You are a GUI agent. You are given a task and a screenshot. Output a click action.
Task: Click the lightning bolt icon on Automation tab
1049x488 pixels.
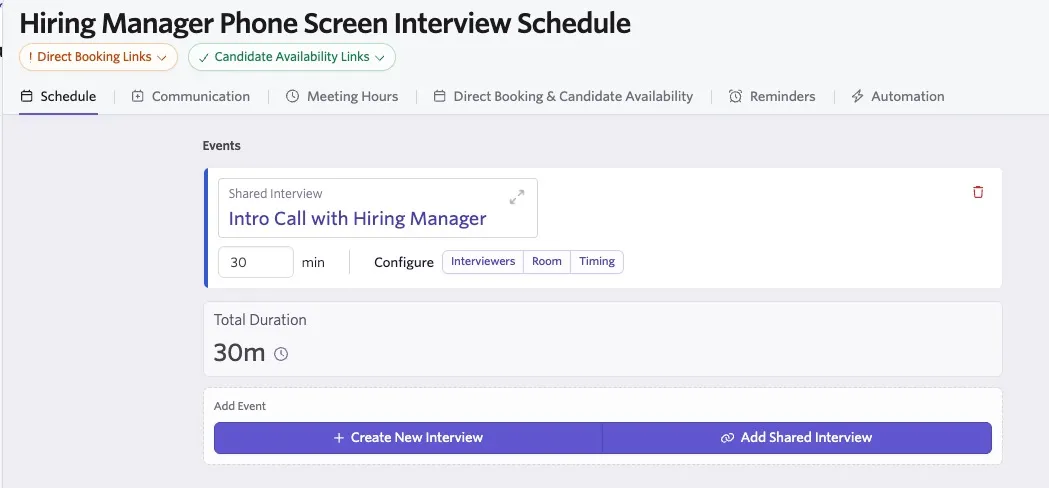point(857,96)
